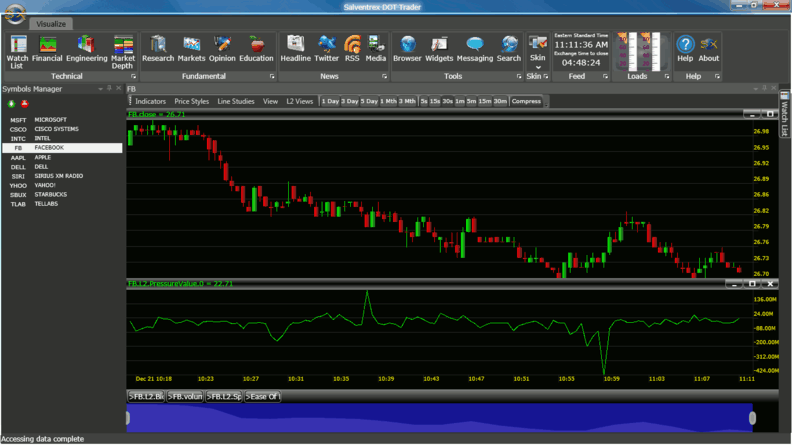Viewport: 792px width, 445px height.
Task: Open the Research icon
Action: [158, 49]
